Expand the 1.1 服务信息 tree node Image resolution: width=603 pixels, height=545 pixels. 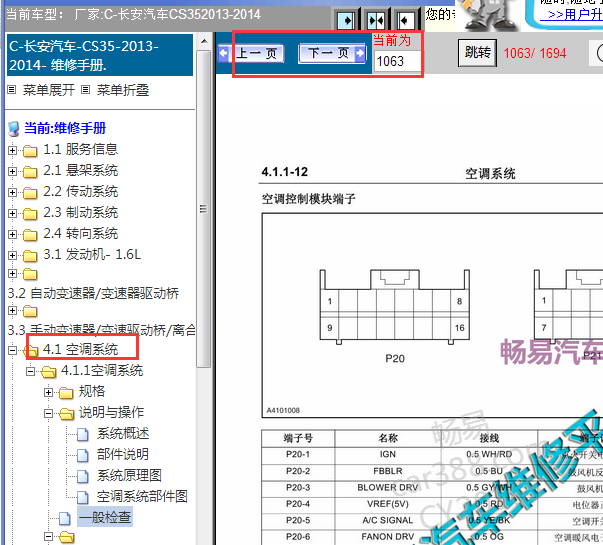coord(12,150)
